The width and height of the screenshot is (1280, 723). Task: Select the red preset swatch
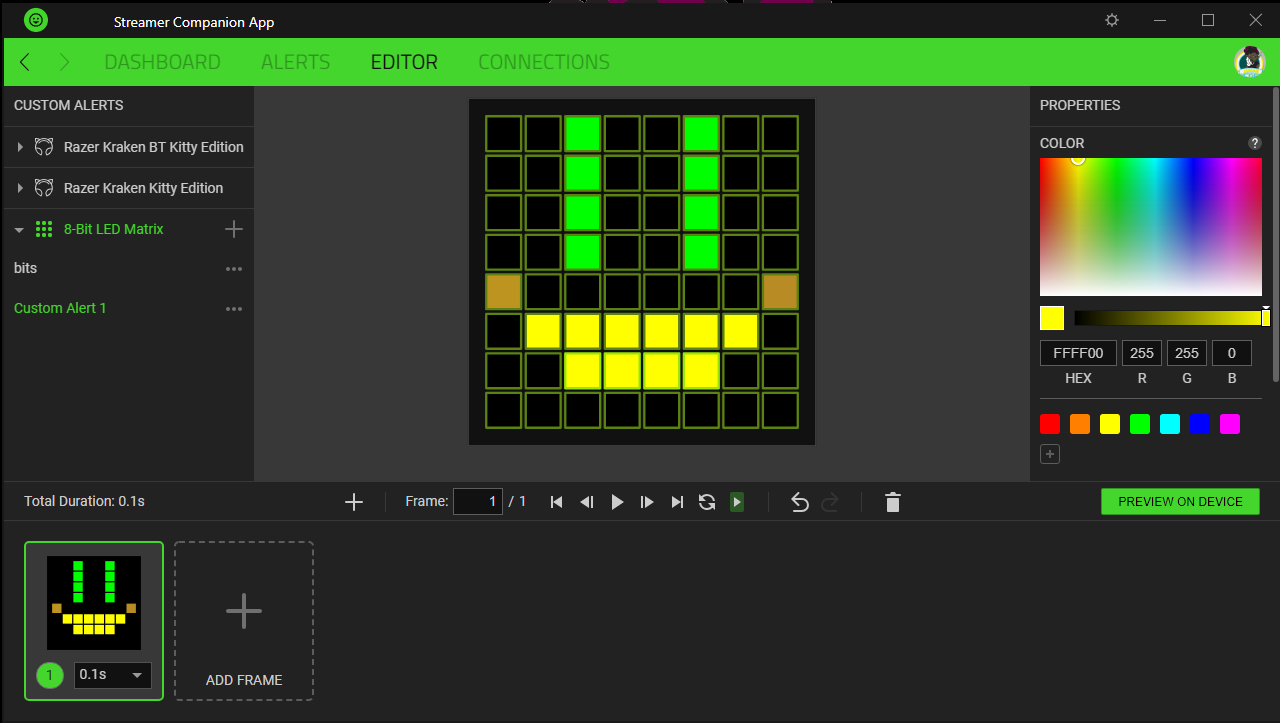[x=1050, y=424]
